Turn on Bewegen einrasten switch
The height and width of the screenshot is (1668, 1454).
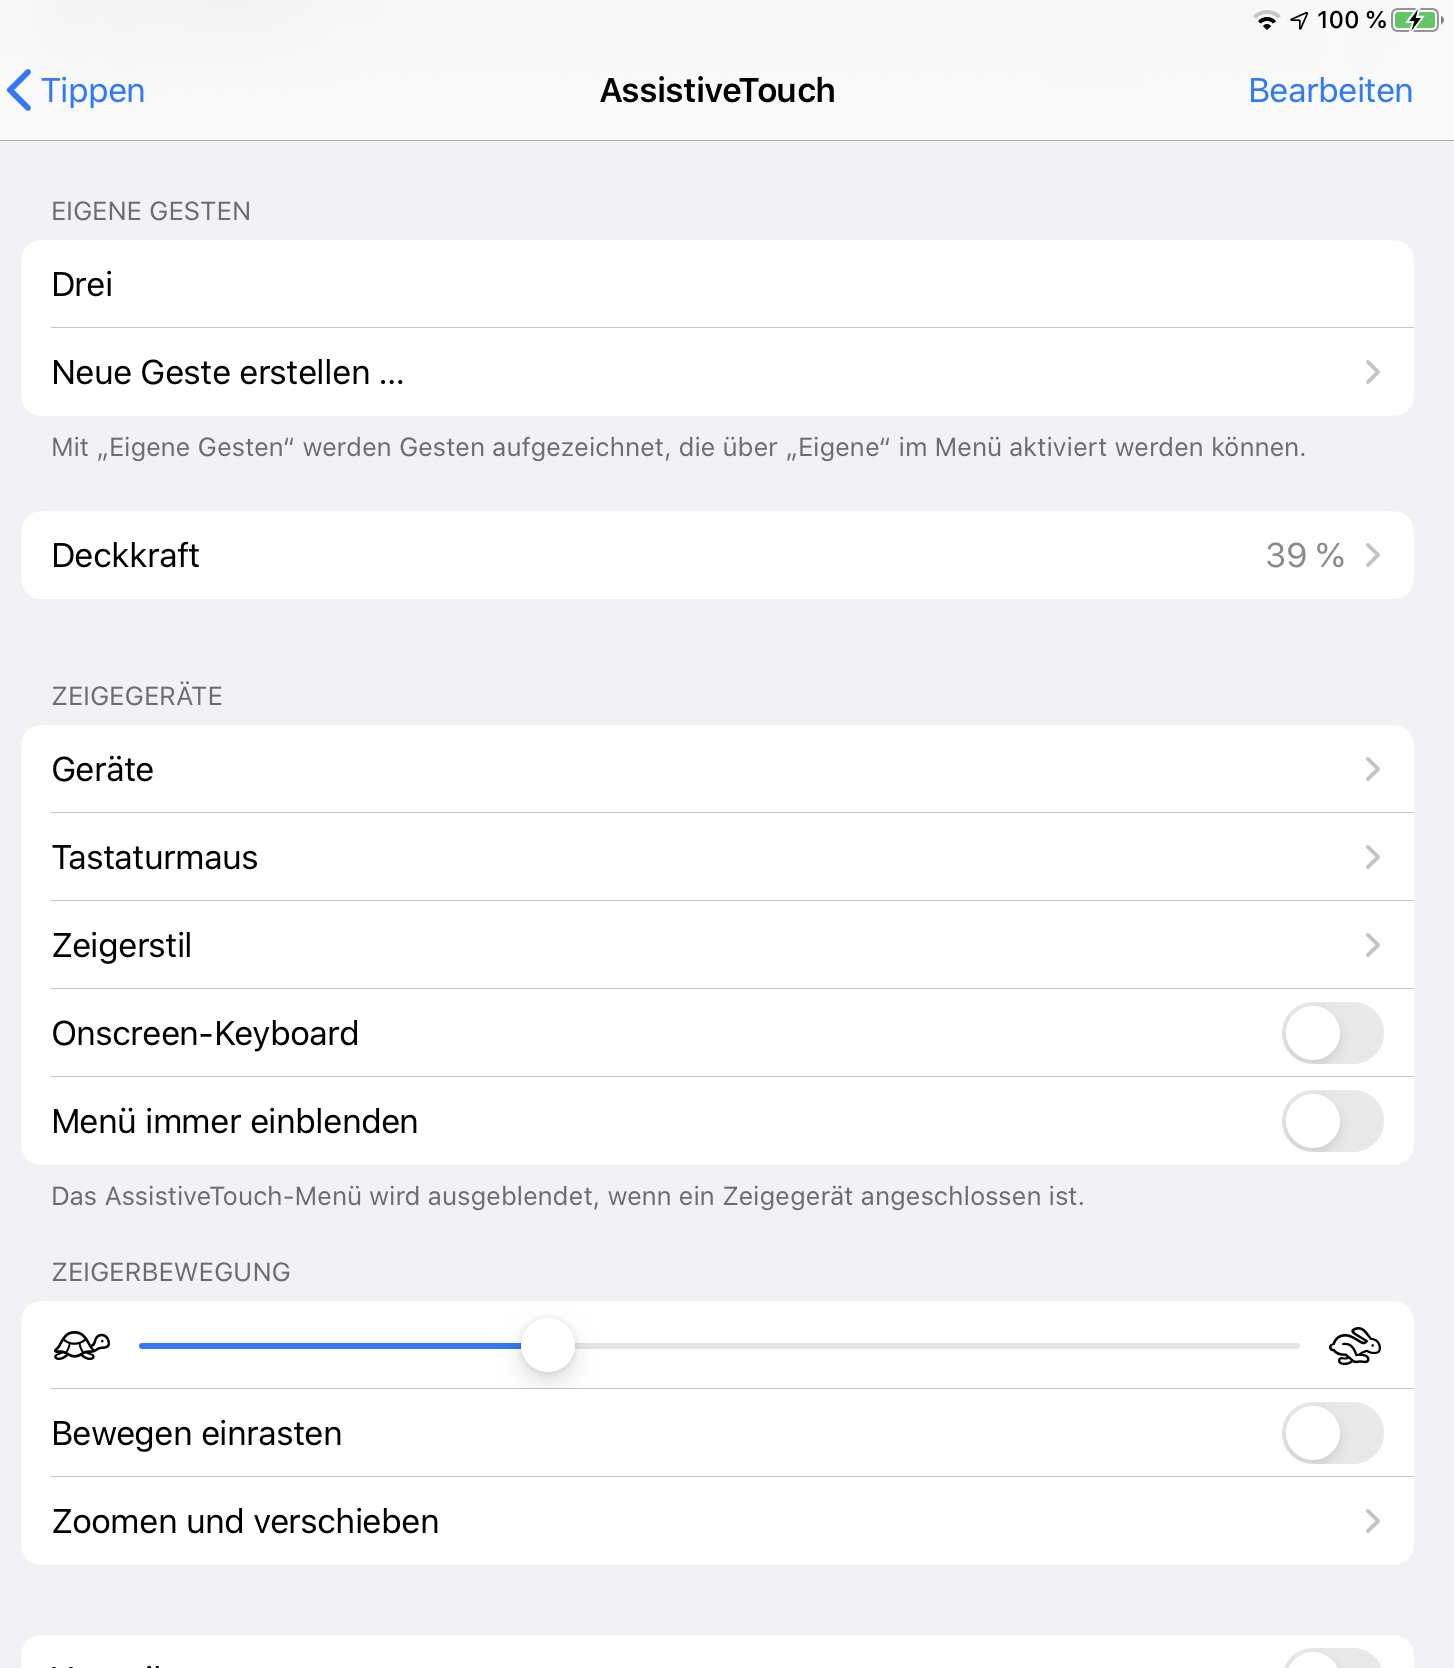click(1332, 1433)
